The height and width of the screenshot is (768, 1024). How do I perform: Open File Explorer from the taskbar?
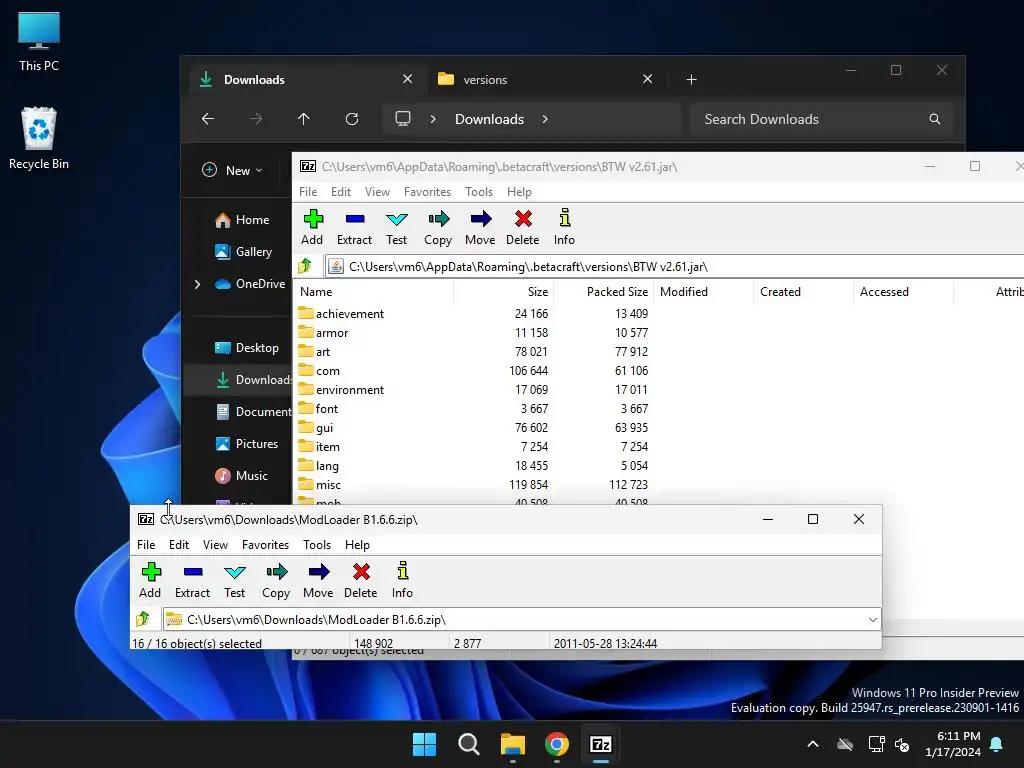point(513,744)
